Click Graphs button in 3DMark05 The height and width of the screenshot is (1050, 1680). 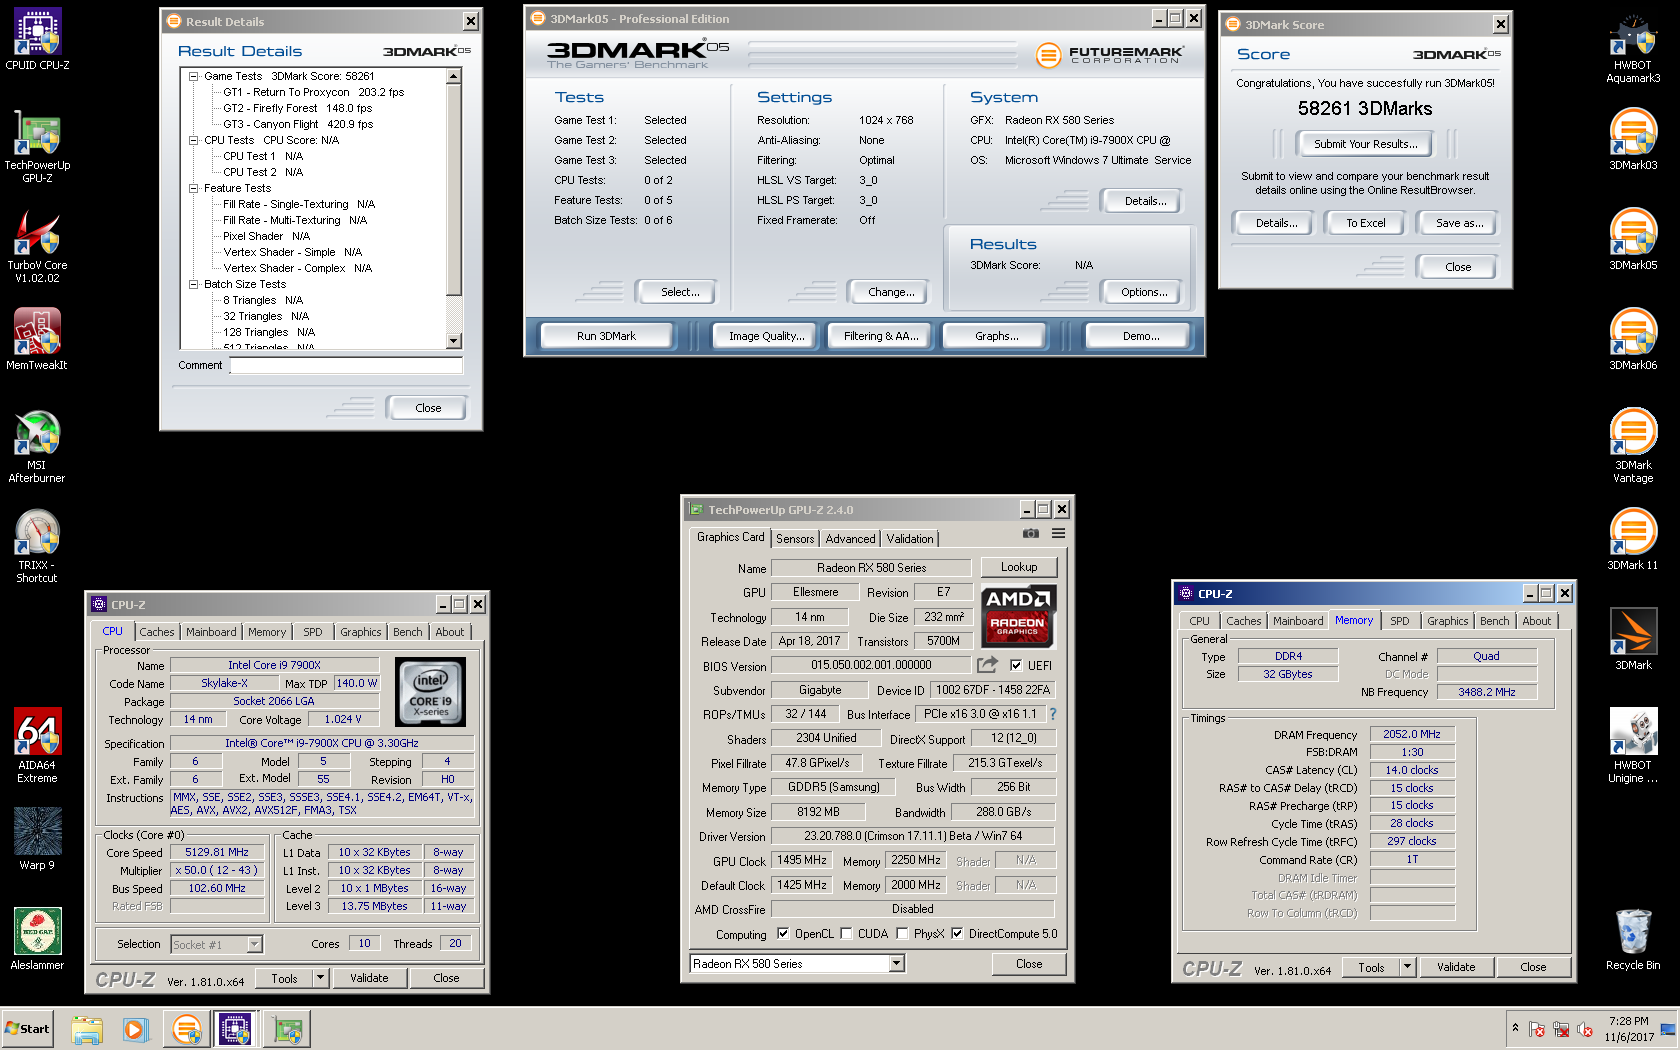pyautogui.click(x=996, y=336)
